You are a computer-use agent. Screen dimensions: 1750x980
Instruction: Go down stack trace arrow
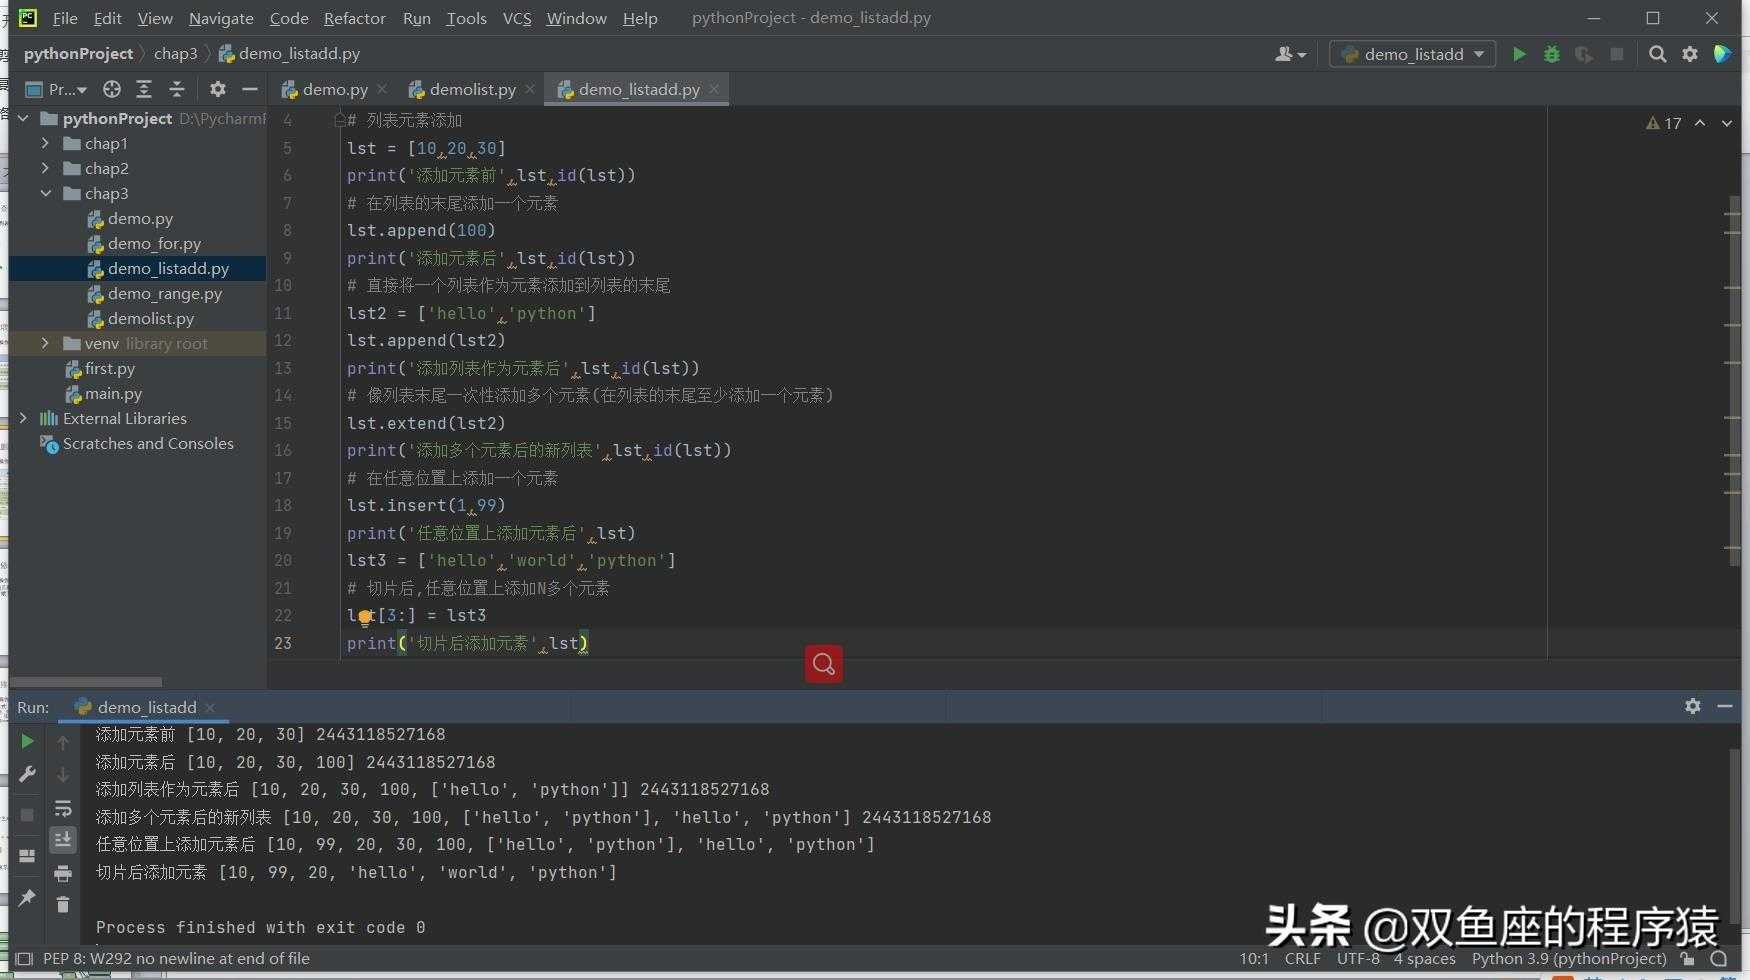pos(63,775)
